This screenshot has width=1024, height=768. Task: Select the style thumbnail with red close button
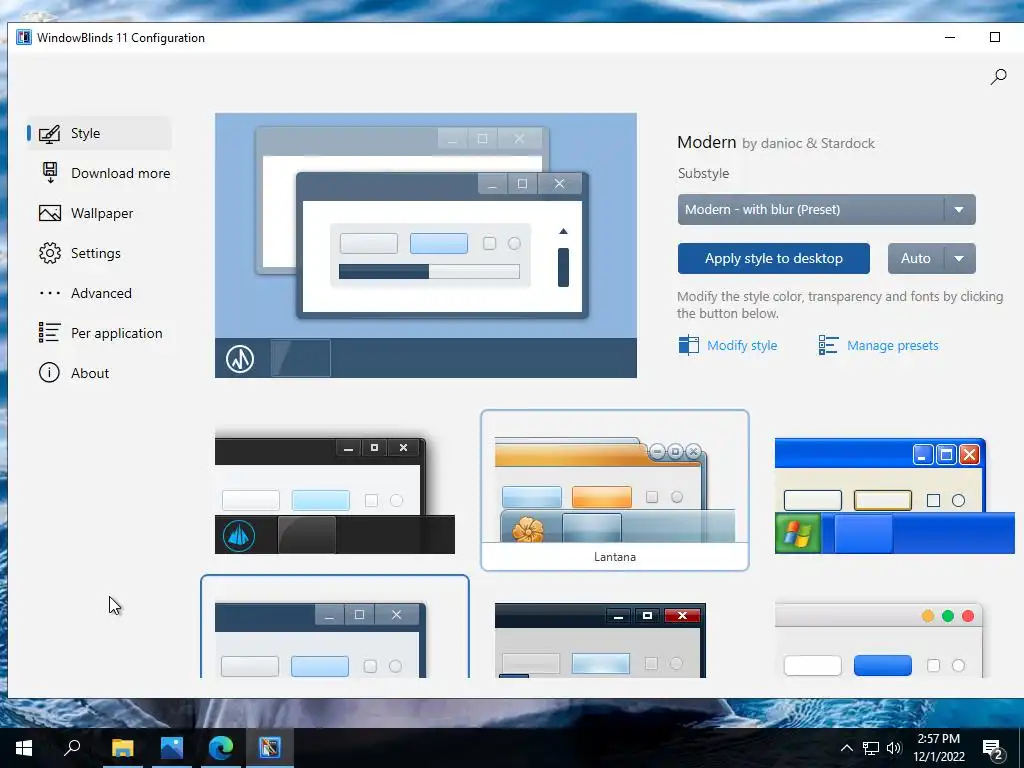pyautogui.click(x=600, y=640)
